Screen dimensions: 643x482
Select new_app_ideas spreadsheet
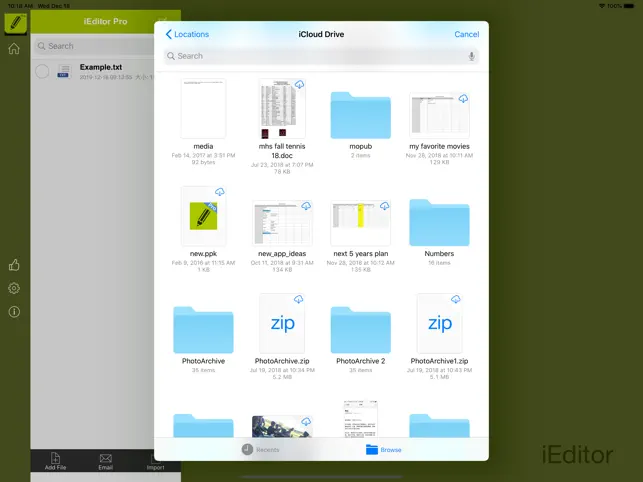[282, 223]
